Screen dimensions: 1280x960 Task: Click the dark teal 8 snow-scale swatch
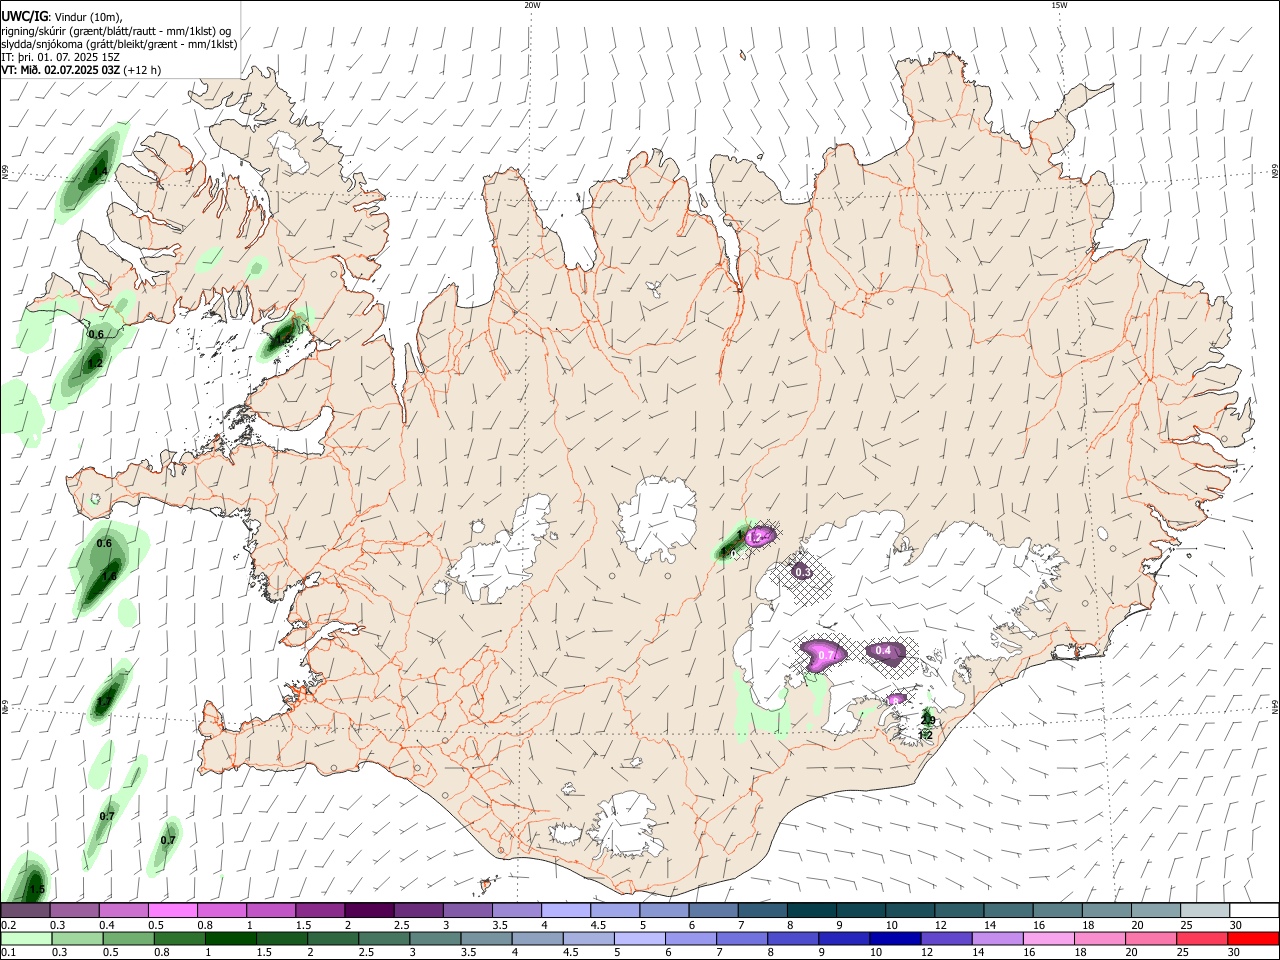click(810, 911)
